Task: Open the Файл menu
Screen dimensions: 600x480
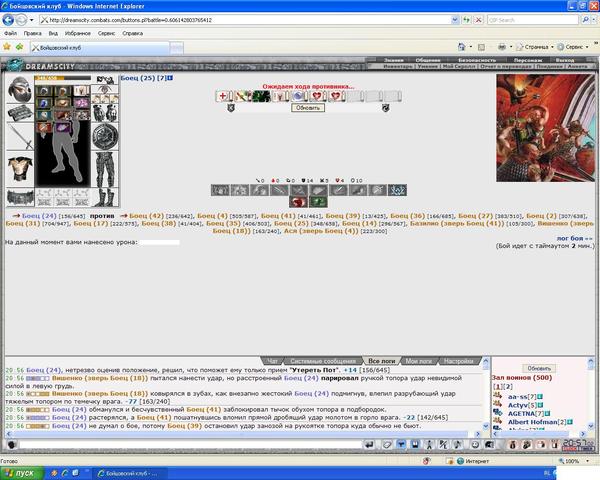Action: pos(10,33)
